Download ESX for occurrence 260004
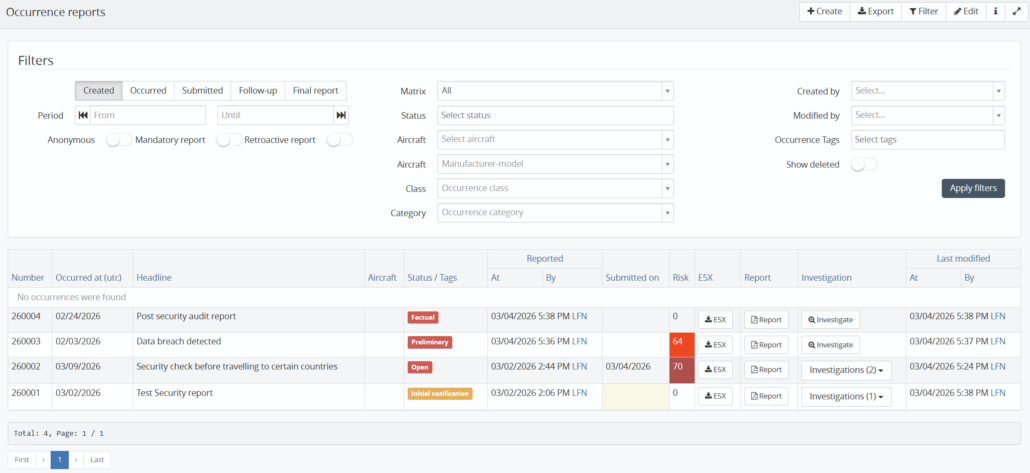Image resolution: width=1030 pixels, height=473 pixels. click(715, 319)
